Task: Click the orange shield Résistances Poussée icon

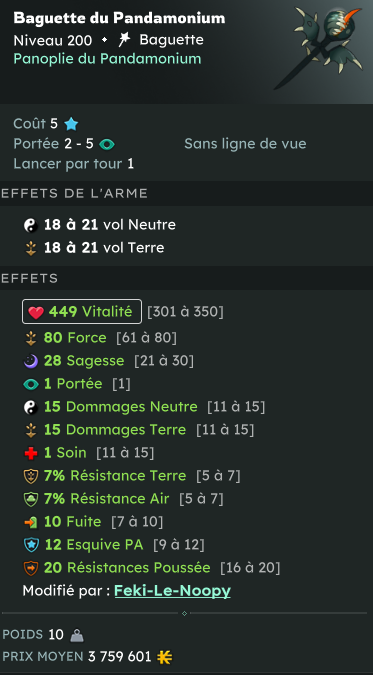Action: tap(31, 568)
